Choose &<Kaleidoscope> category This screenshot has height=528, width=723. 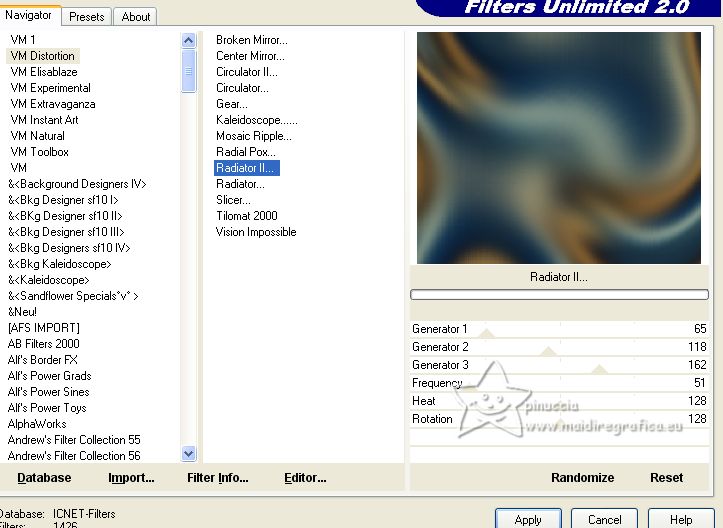point(48,280)
